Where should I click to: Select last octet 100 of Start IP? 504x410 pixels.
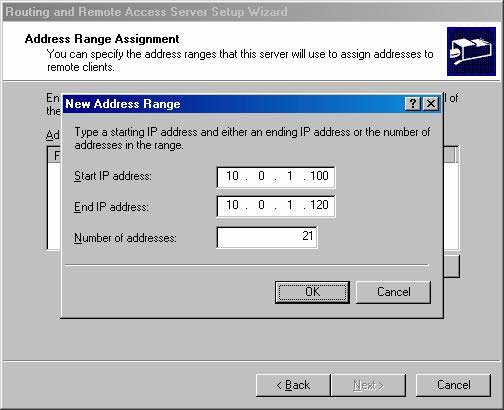(319, 176)
